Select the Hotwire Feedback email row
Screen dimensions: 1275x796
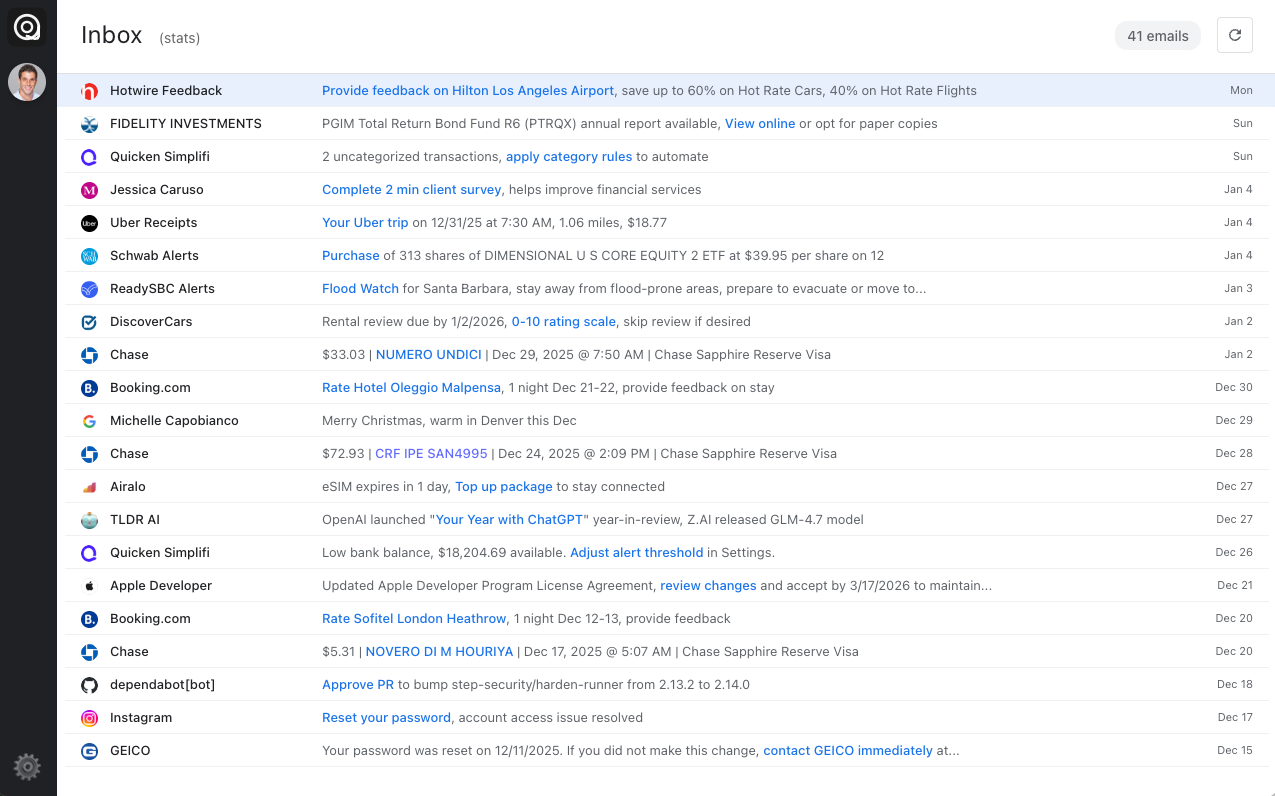[x=650, y=90]
